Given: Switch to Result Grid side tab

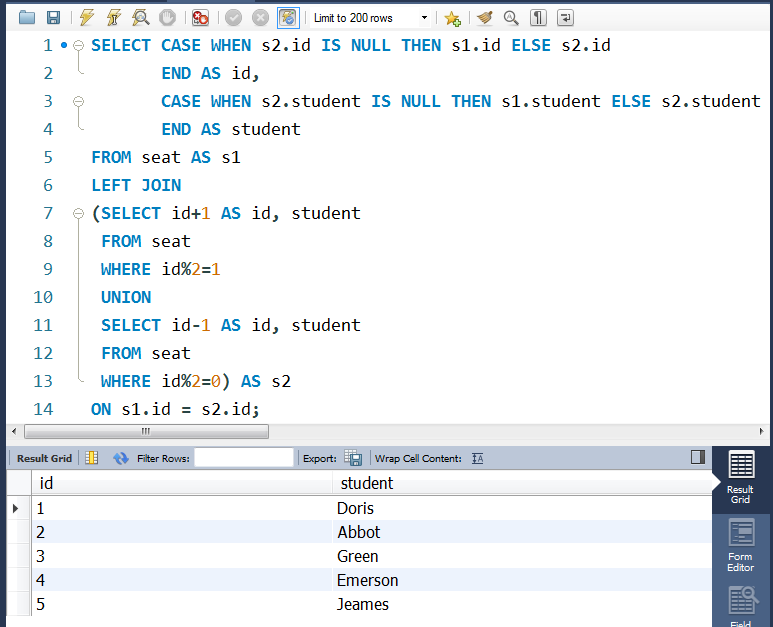Looking at the screenshot, I should [x=741, y=477].
